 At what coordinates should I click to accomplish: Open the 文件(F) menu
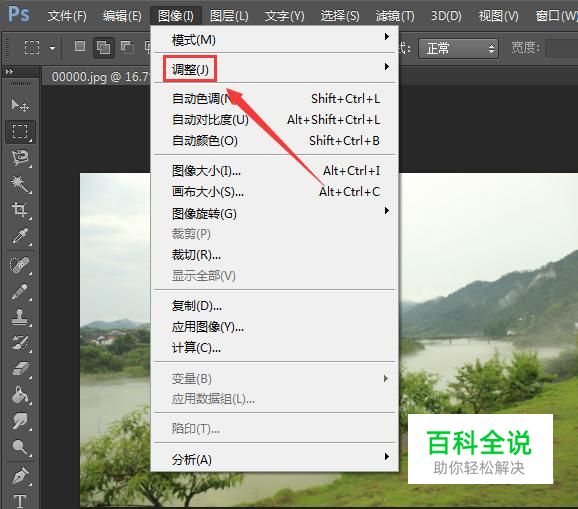(67, 16)
